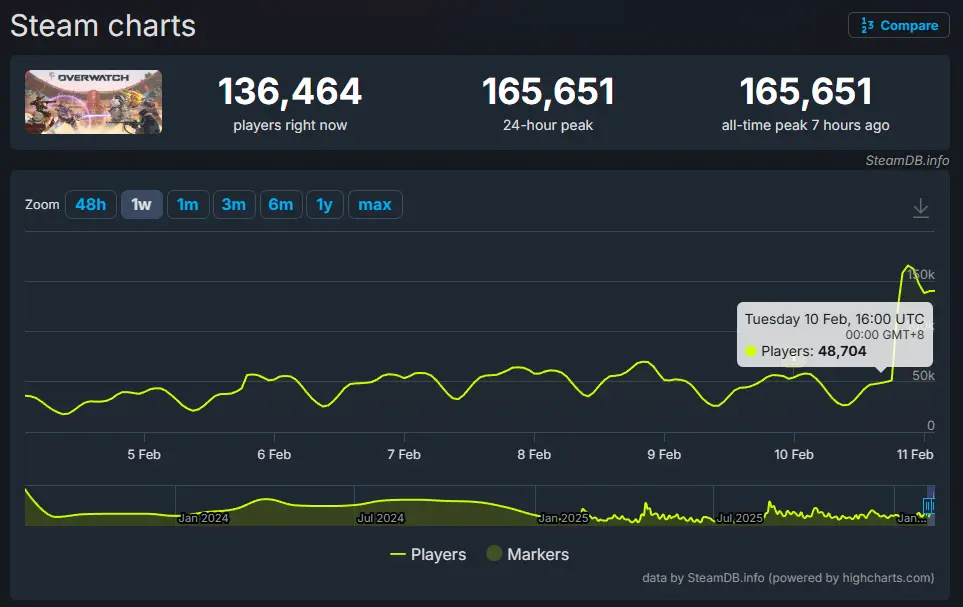
Task: Choose the 3m zoom option
Action: [233, 205]
